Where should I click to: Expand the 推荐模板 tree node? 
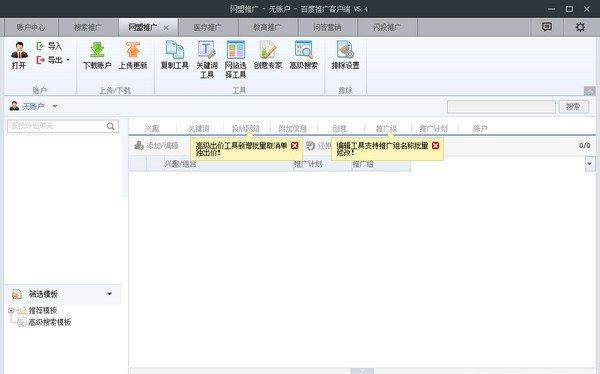(x=11, y=310)
